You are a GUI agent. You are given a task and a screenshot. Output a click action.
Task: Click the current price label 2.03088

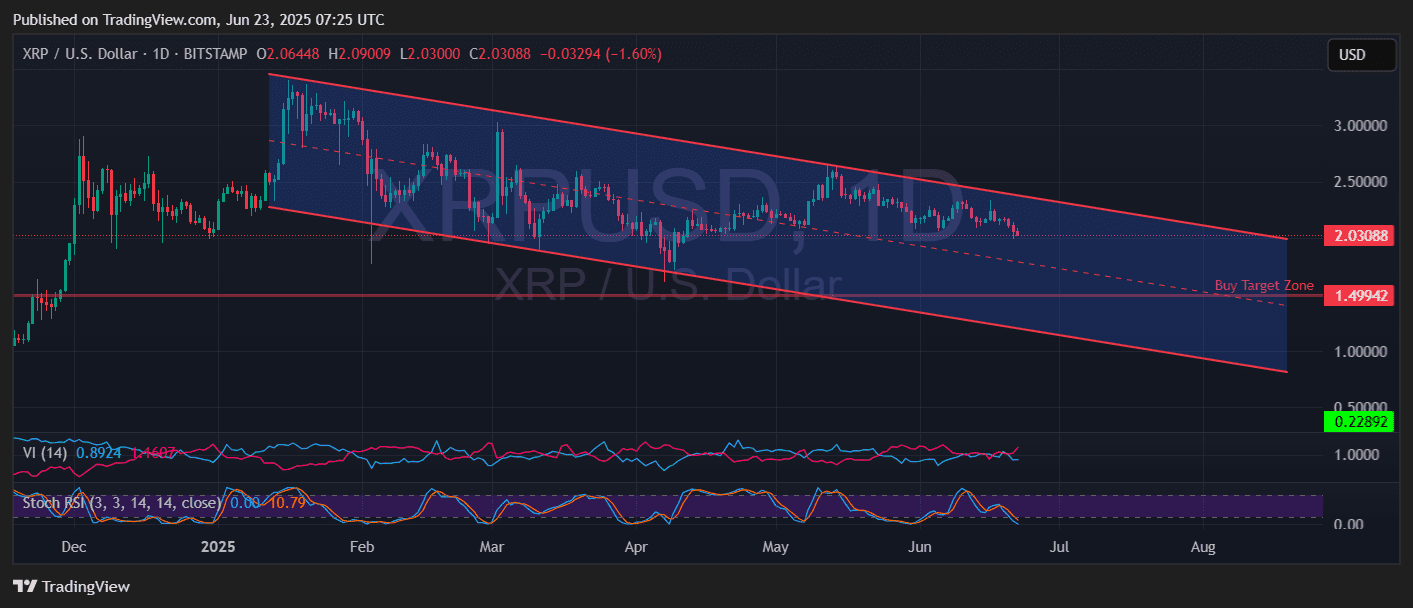tap(1361, 235)
